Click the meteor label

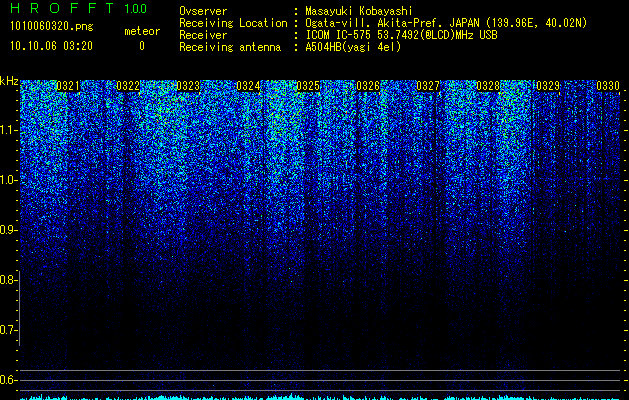point(142,31)
